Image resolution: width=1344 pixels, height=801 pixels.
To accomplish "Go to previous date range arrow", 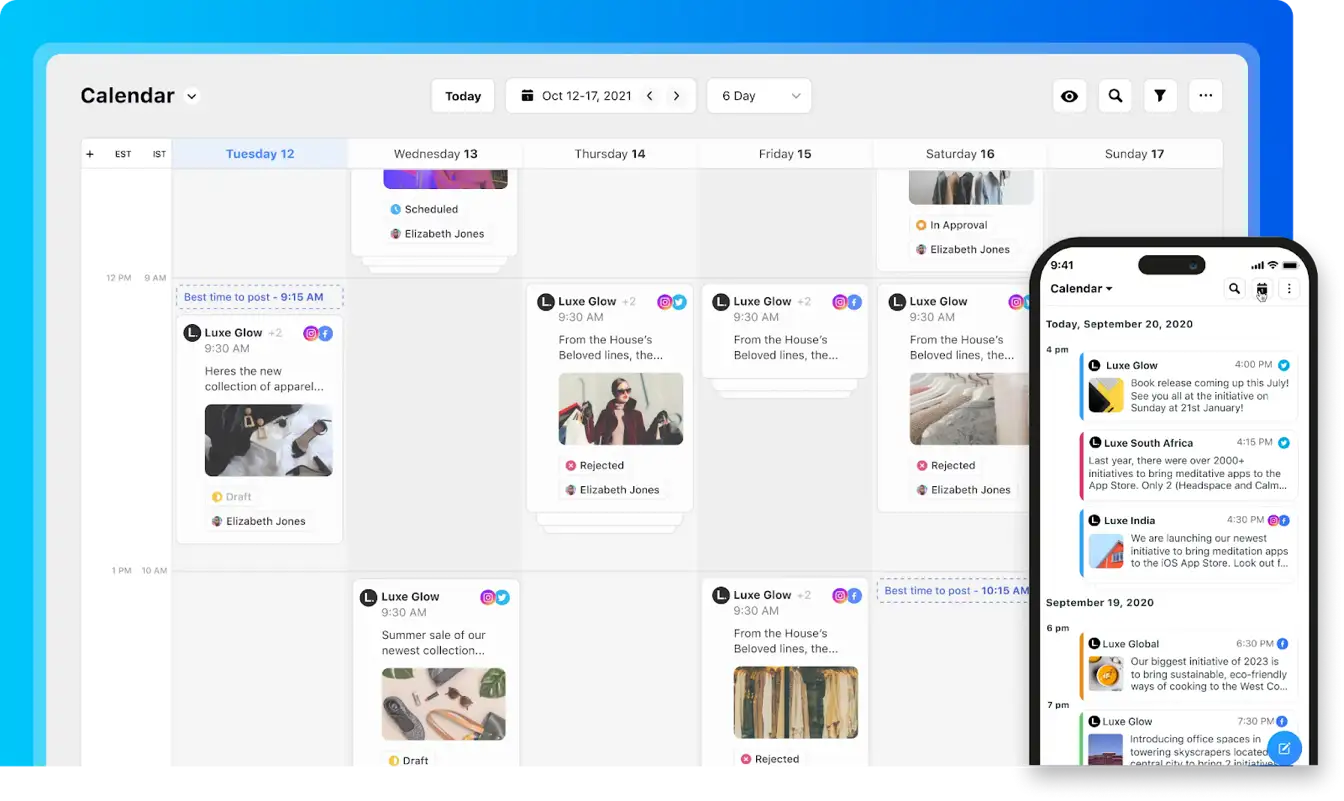I will coord(650,96).
